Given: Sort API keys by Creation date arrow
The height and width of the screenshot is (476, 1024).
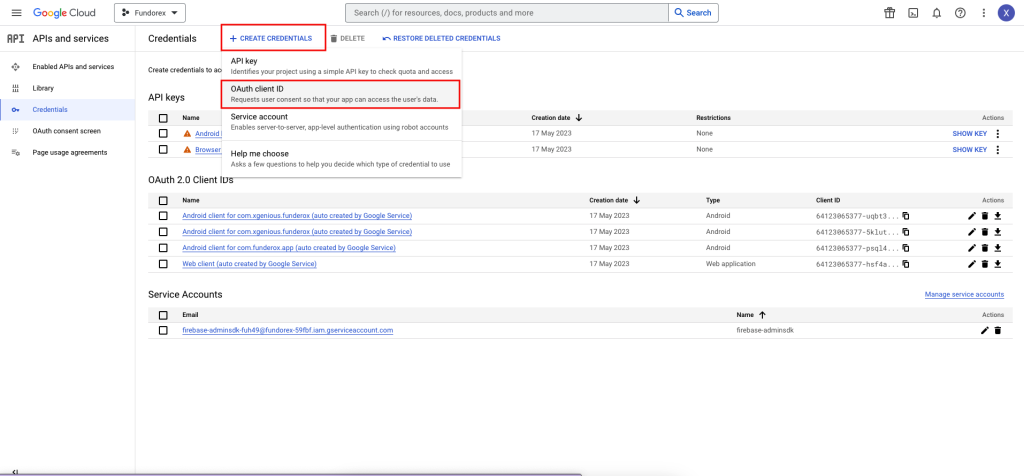Looking at the screenshot, I should click(579, 118).
